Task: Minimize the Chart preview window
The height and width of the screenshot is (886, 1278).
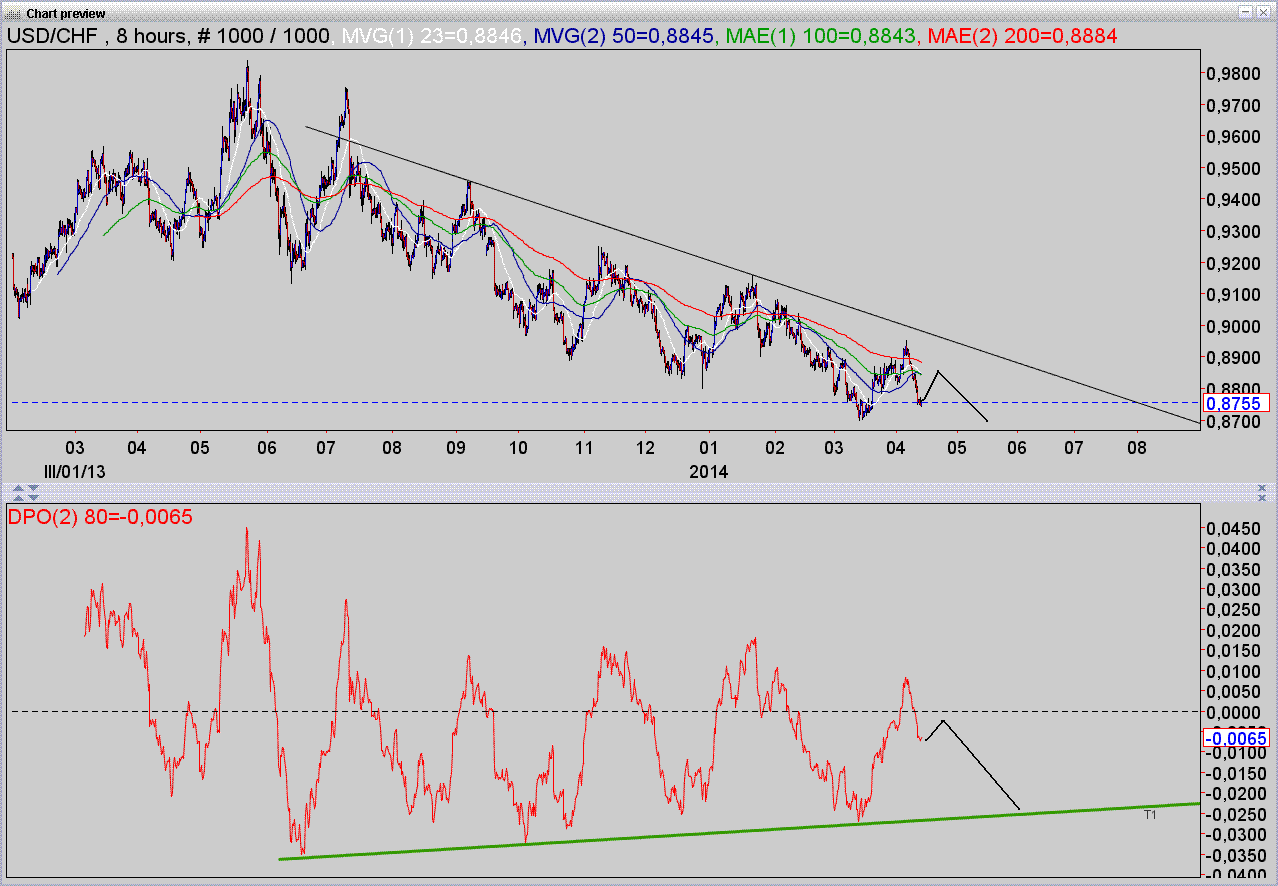Action: point(1245,12)
